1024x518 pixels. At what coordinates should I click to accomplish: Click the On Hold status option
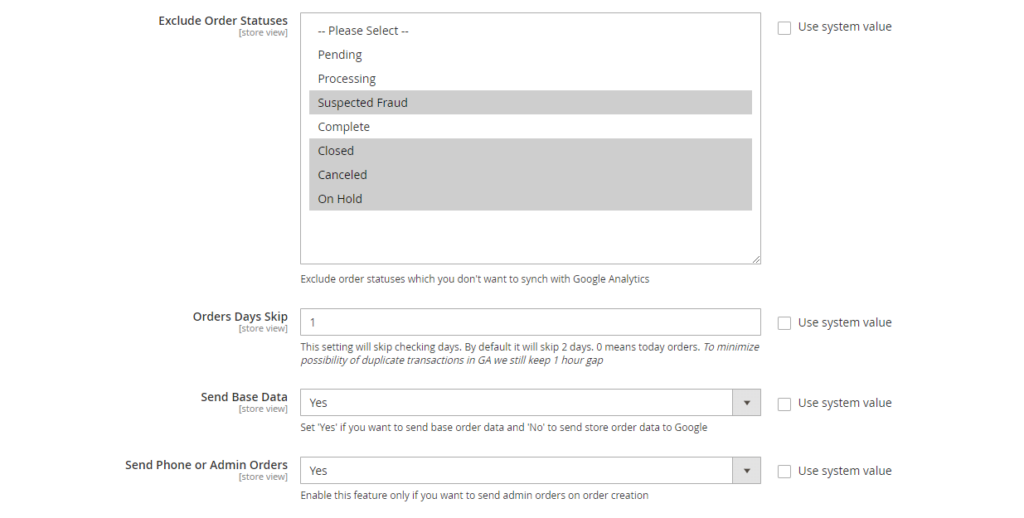coord(340,199)
